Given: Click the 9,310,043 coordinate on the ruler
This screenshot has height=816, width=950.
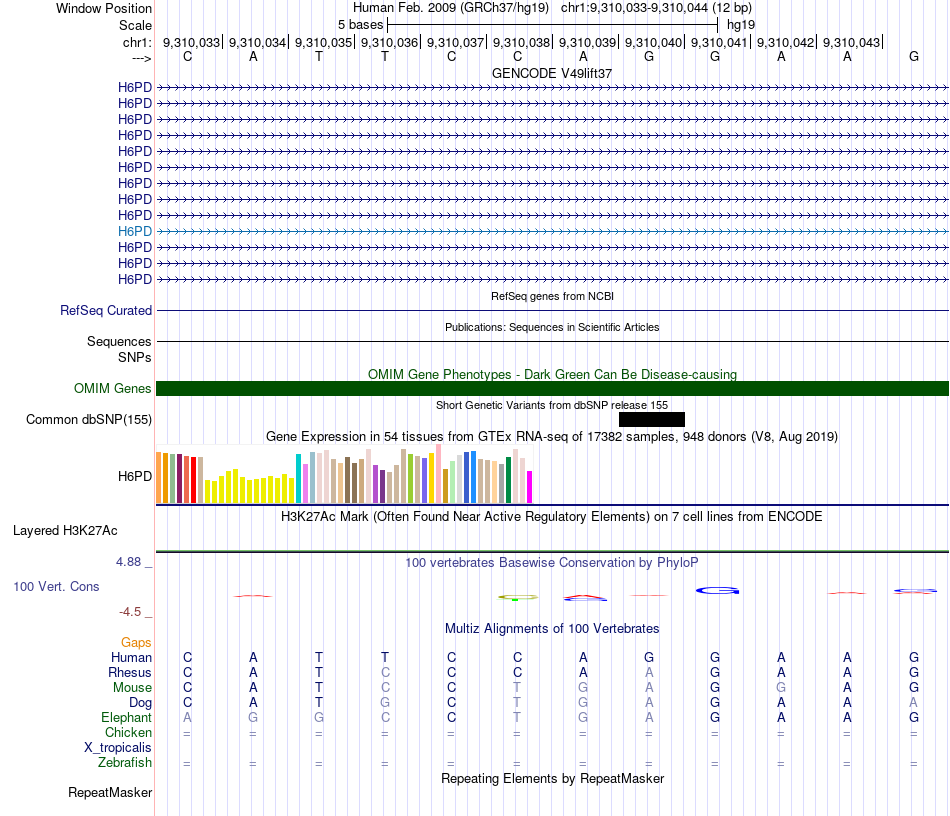Looking at the screenshot, I should (x=851, y=42).
